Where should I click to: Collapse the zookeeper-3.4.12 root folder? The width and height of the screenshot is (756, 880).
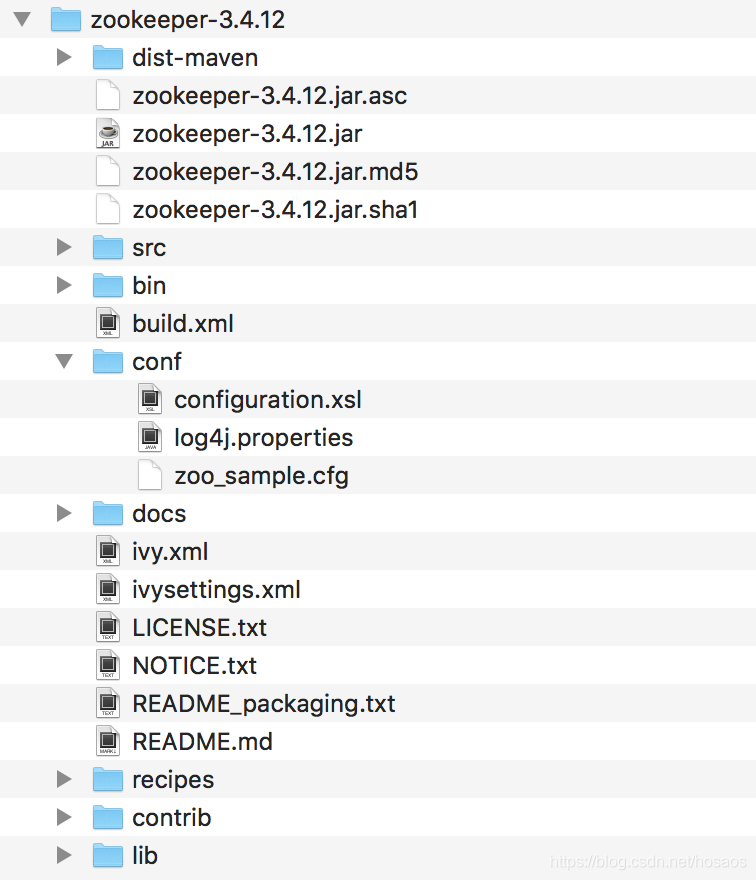[x=23, y=20]
